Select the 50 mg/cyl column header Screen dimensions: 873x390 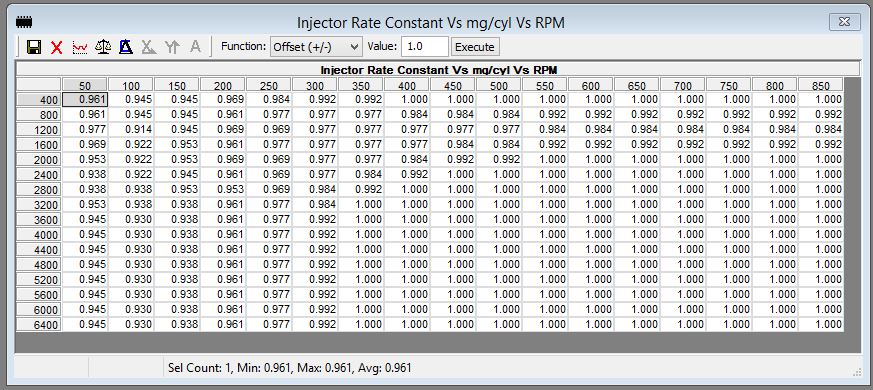click(85, 85)
